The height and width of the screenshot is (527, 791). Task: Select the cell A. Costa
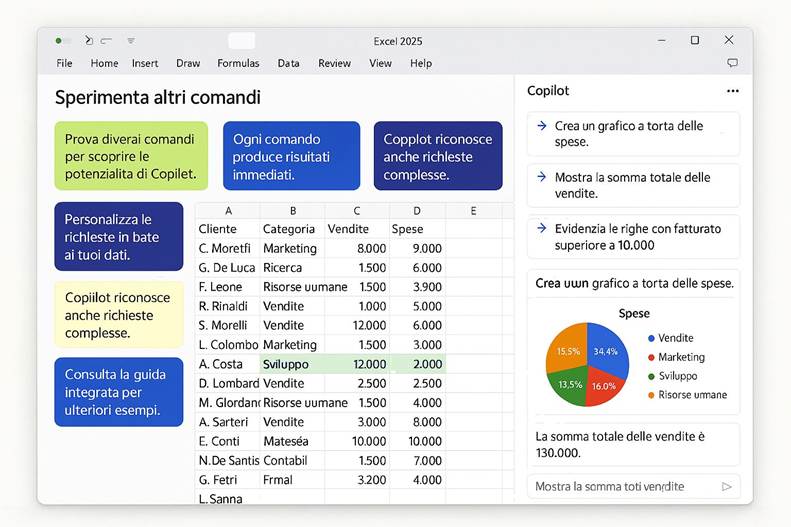228,364
